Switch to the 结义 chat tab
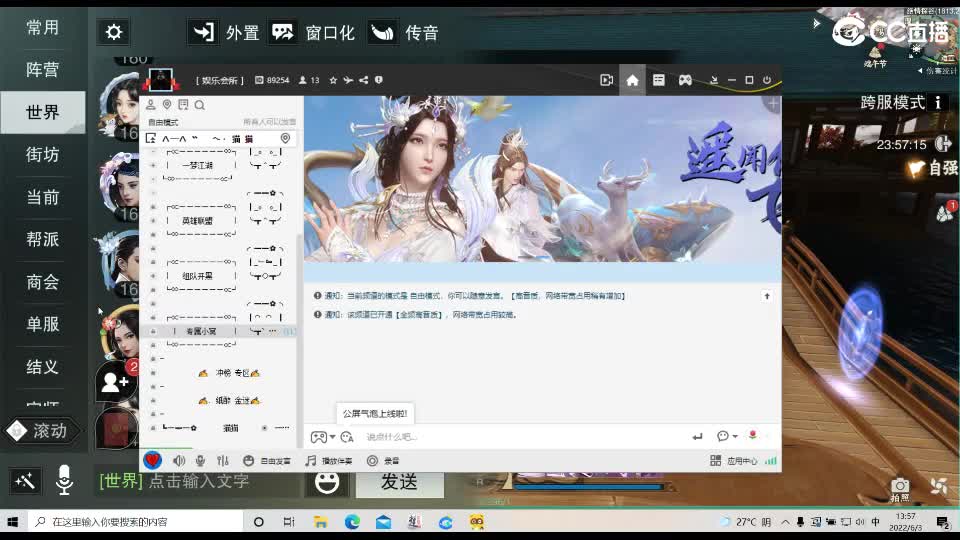This screenshot has height=540, width=960. [42, 367]
